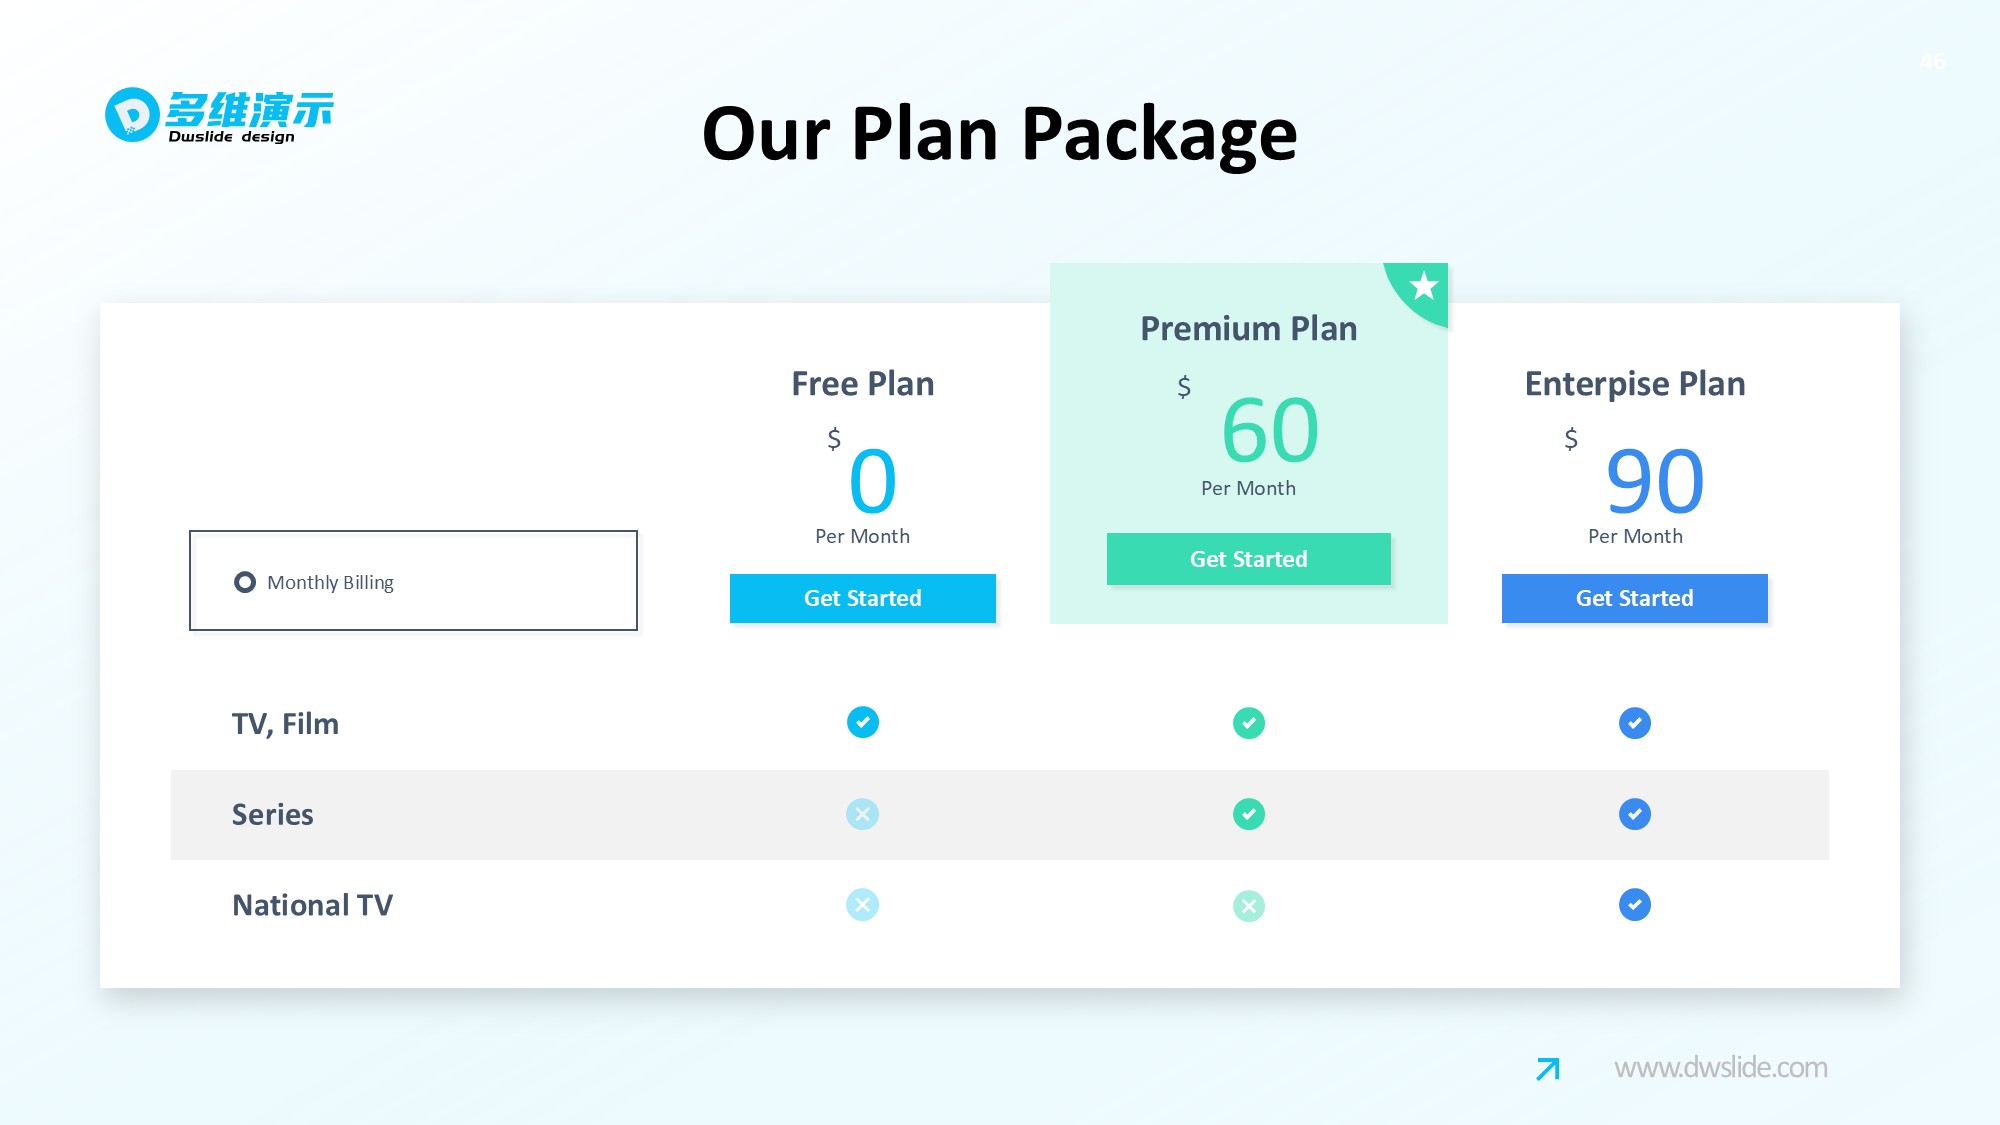Click the Enterprise TV, Film checkmark
This screenshot has width=2000, height=1125.
(1634, 723)
